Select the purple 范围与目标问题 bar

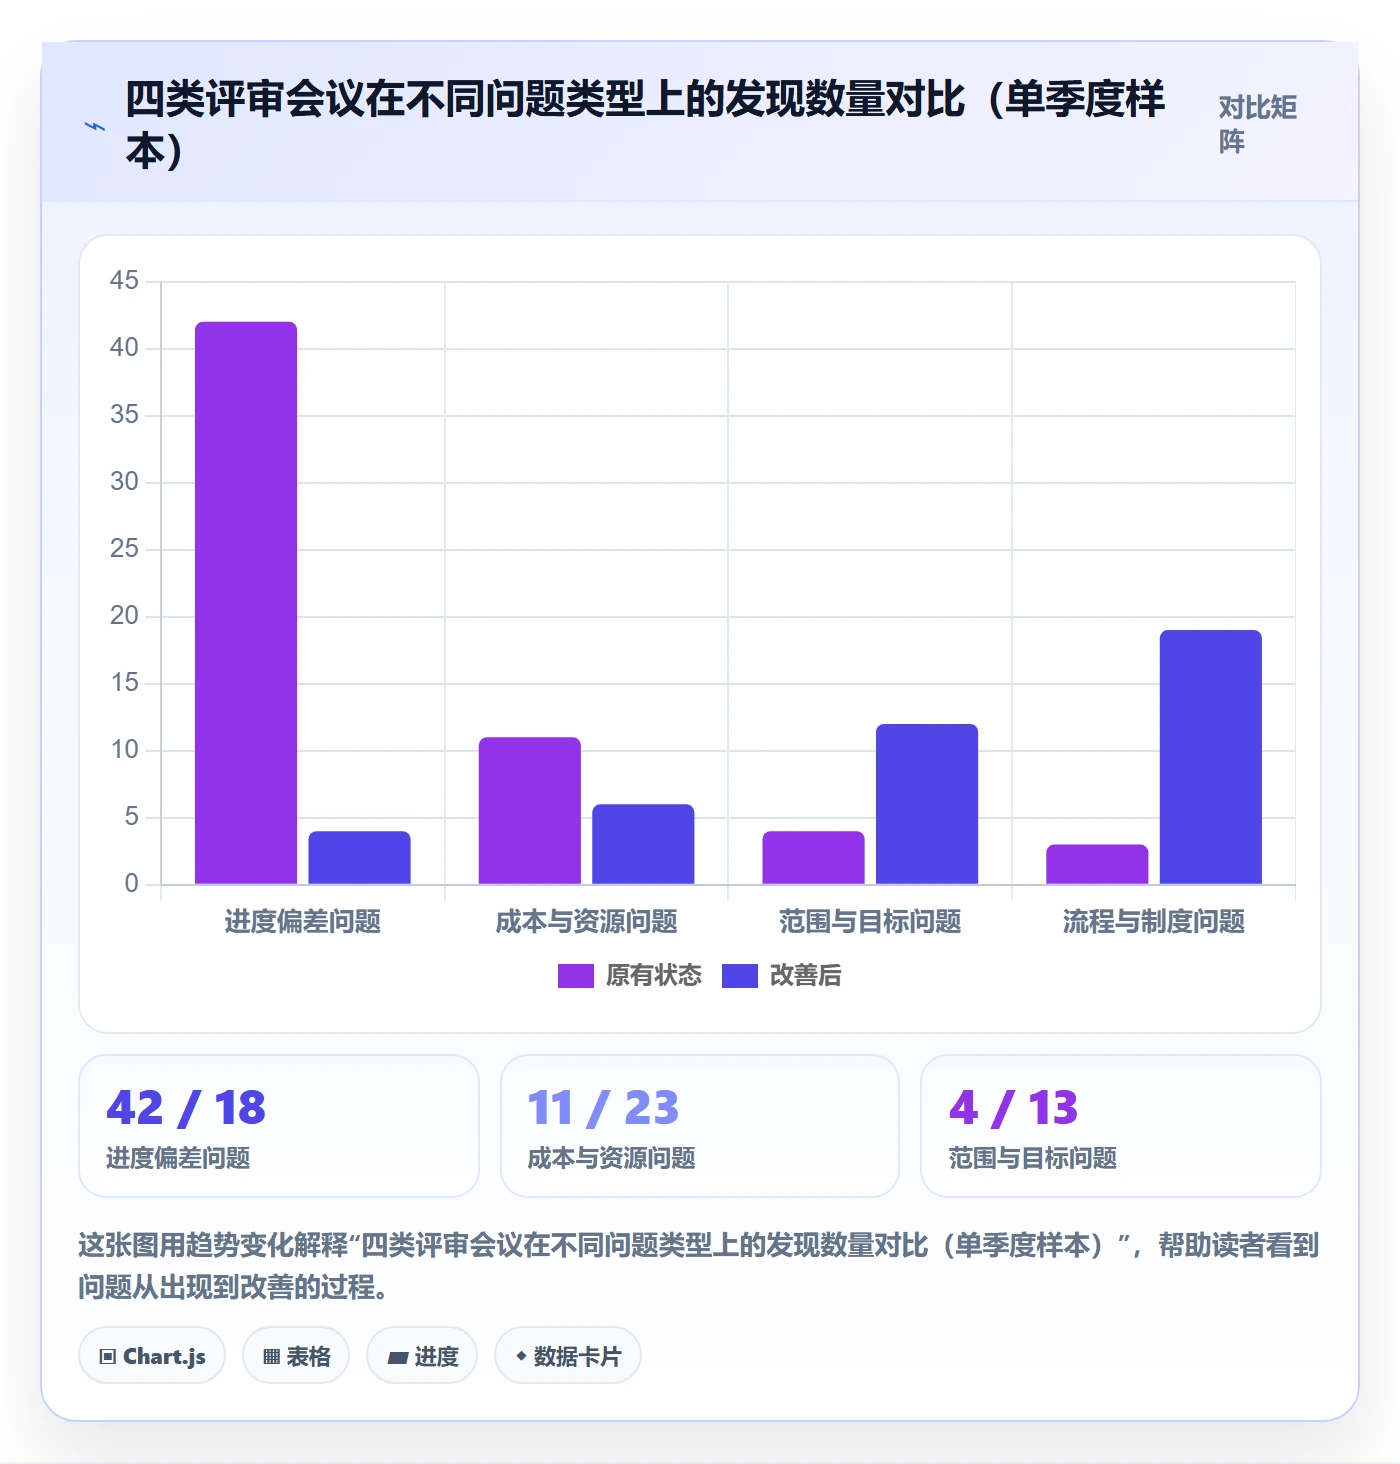[813, 858]
